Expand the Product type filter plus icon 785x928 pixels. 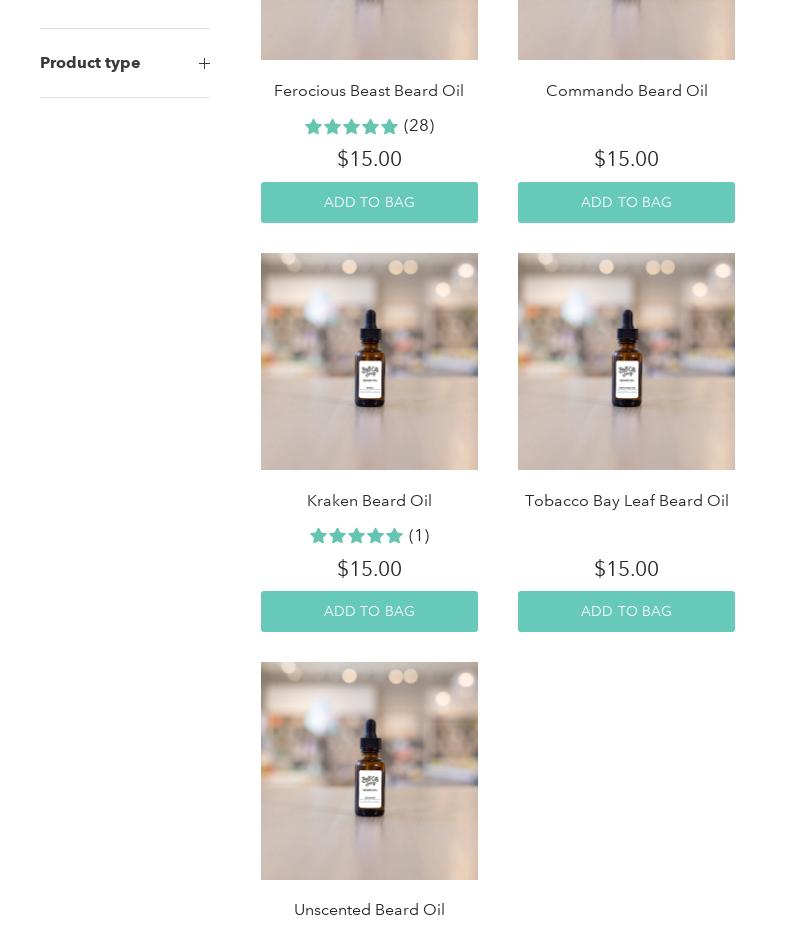(x=204, y=63)
